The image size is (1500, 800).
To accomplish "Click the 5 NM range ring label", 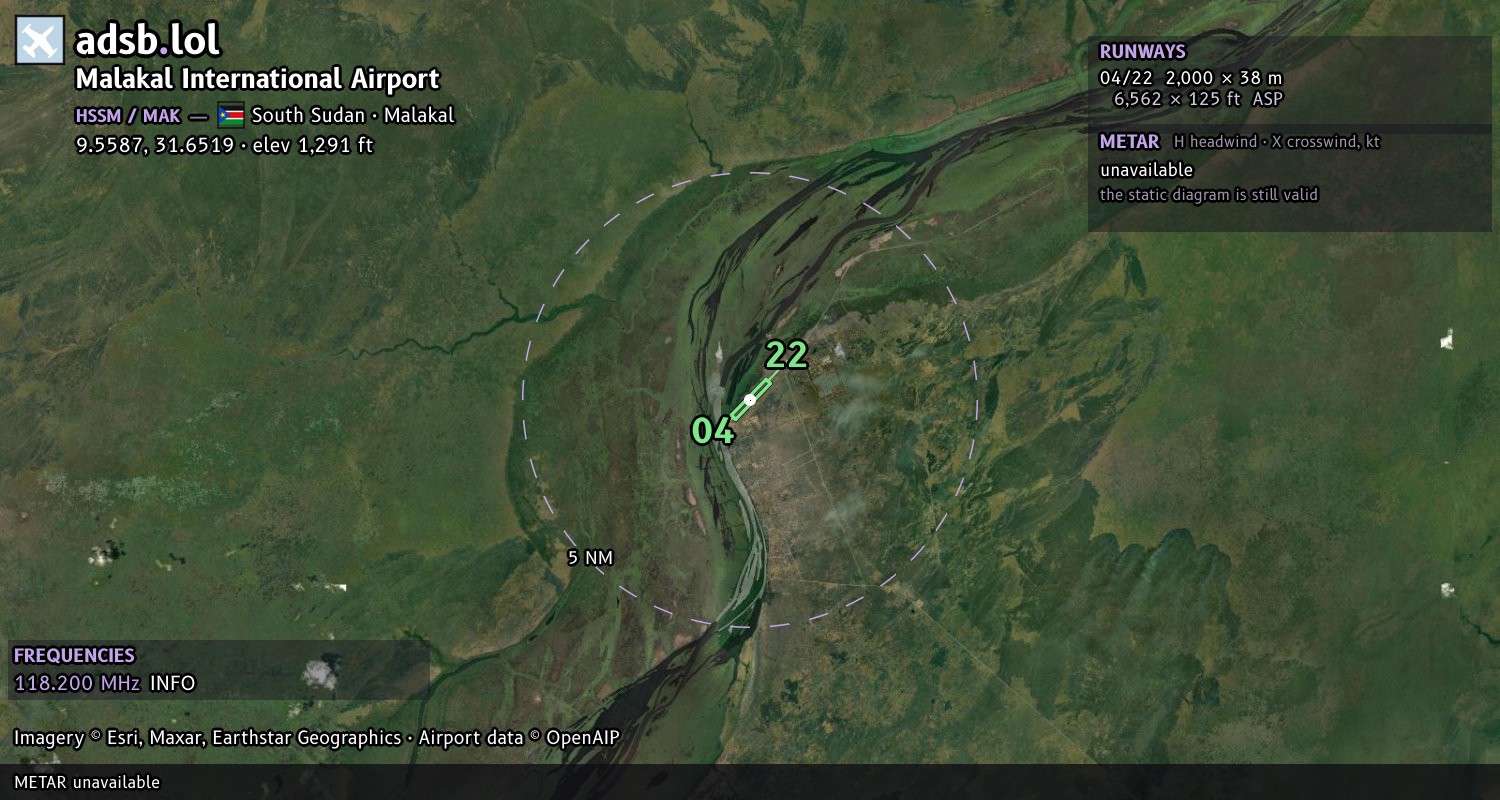I will (x=590, y=558).
